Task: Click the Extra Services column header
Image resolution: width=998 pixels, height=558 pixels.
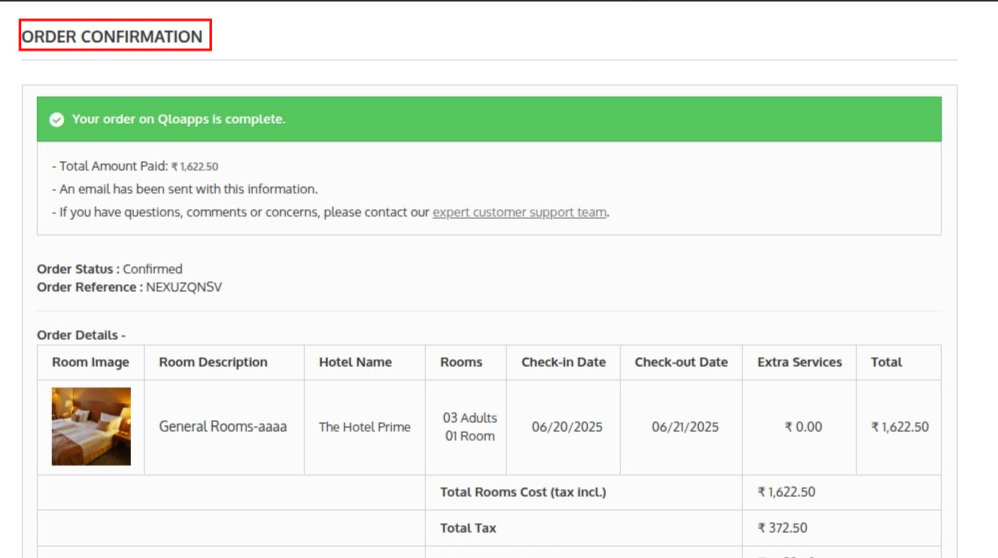Action: tap(799, 362)
